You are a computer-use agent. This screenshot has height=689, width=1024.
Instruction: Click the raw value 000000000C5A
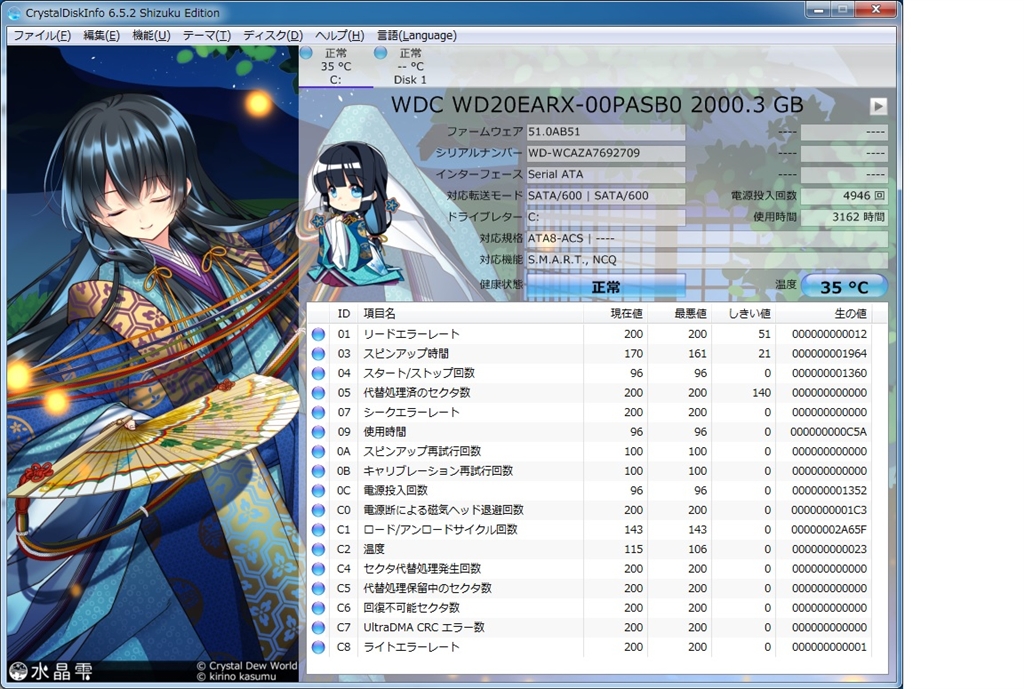pyautogui.click(x=829, y=432)
